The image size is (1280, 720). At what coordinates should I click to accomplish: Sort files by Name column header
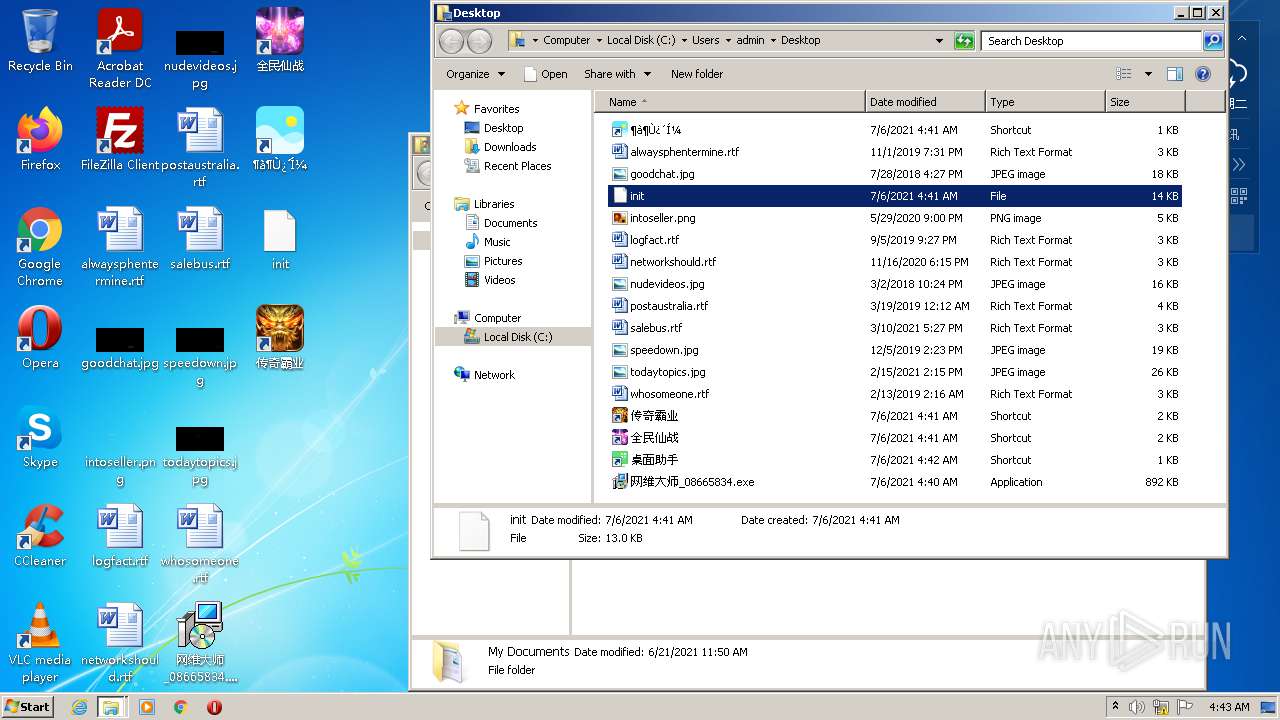click(x=730, y=102)
